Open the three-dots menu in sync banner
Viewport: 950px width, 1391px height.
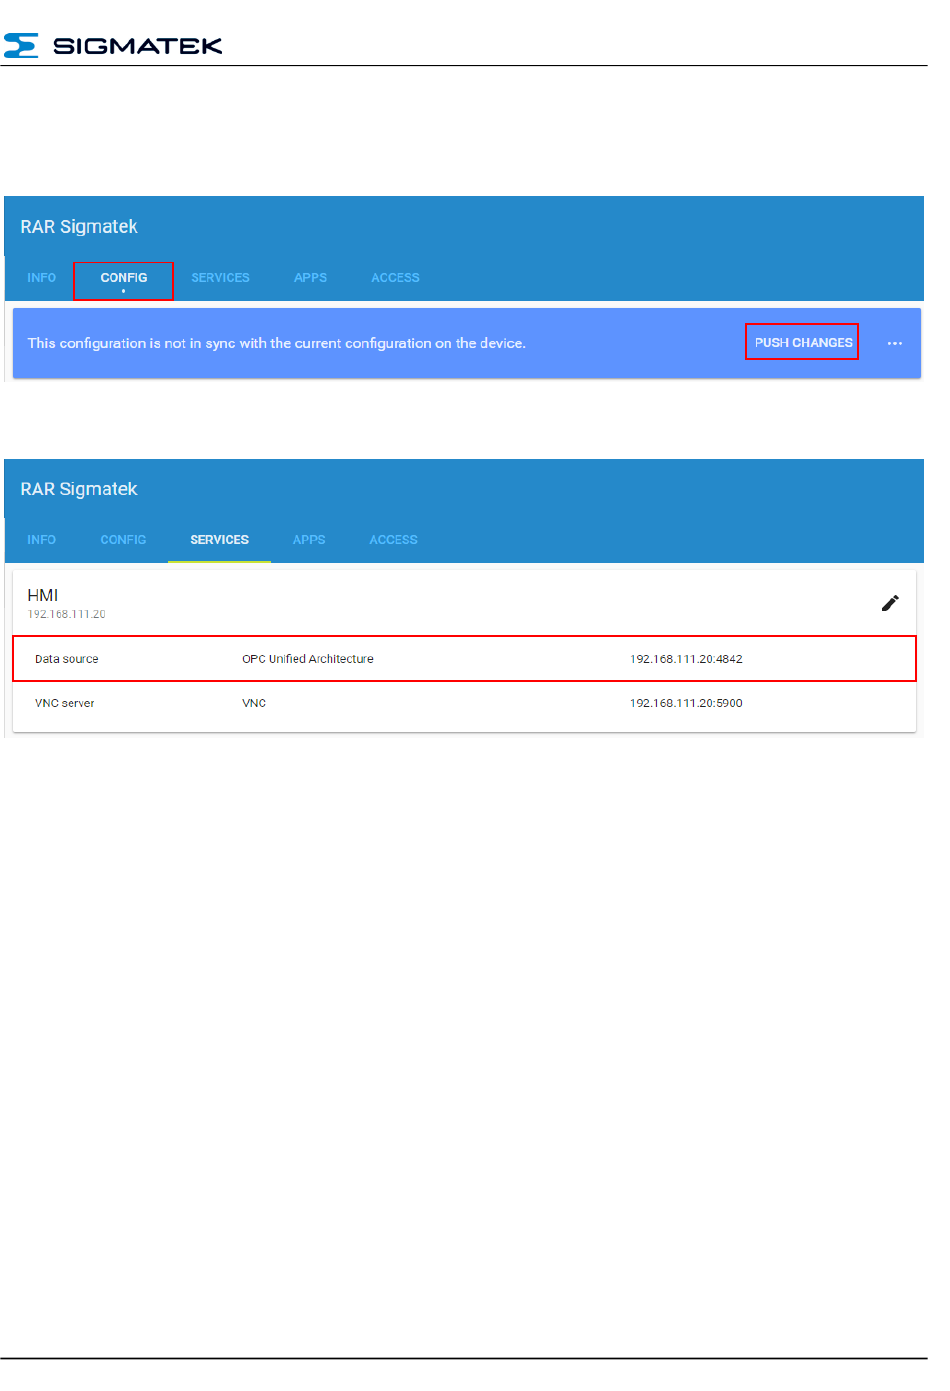point(895,343)
